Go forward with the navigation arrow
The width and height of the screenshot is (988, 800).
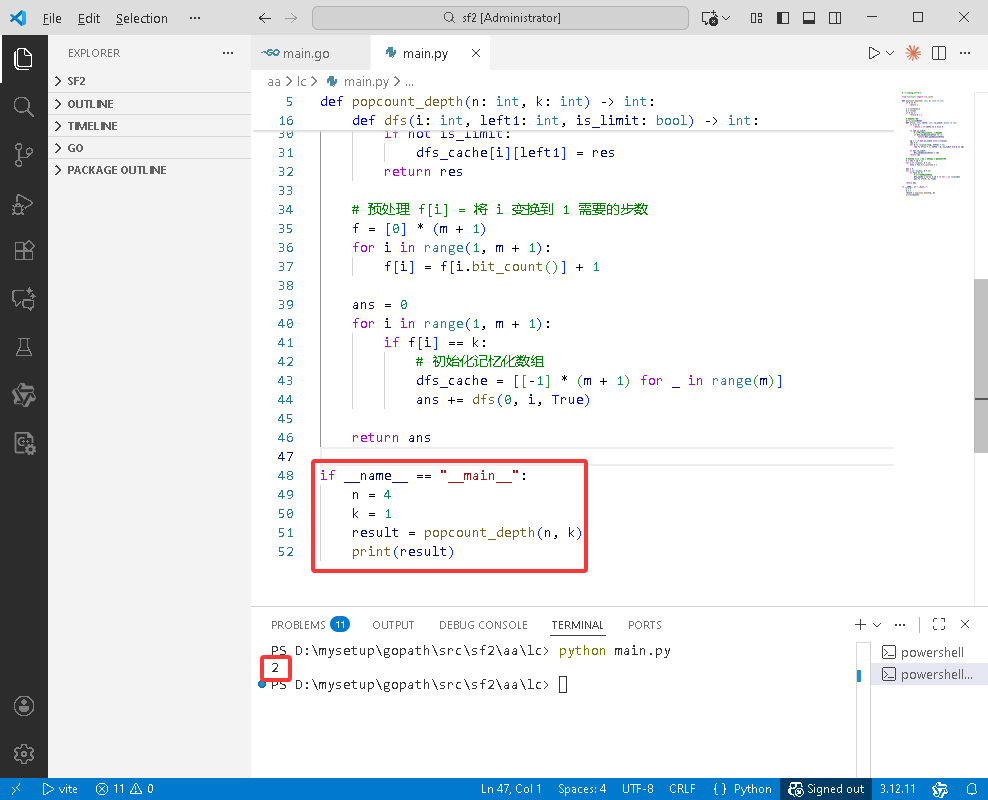coord(290,18)
